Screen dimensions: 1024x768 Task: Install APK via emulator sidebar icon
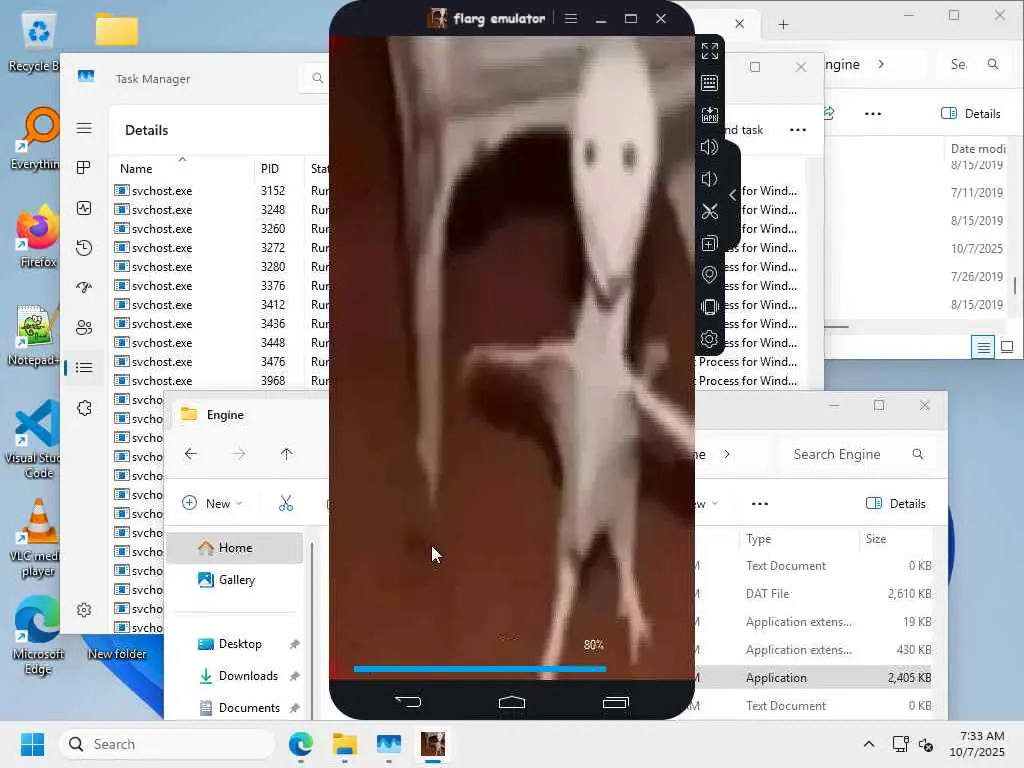click(x=709, y=115)
